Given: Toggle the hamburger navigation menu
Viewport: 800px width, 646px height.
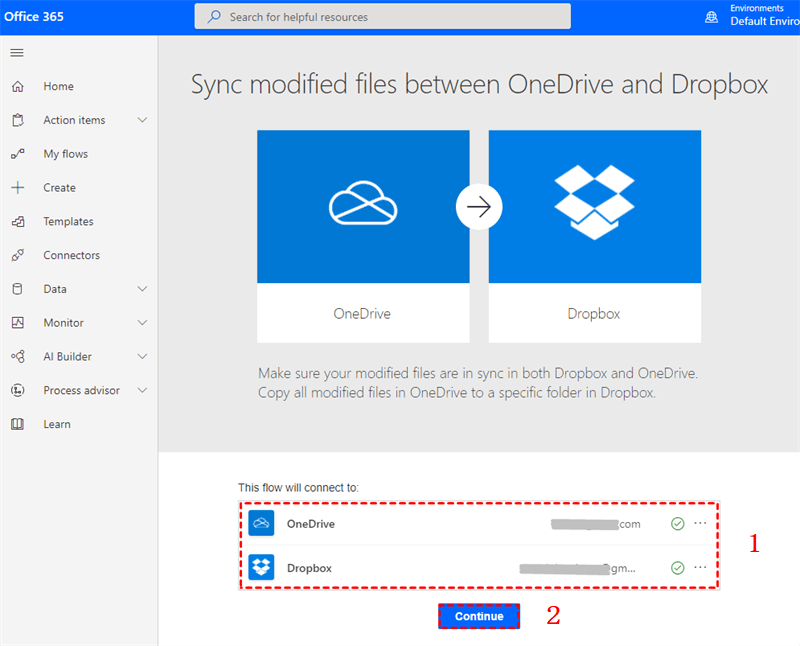Looking at the screenshot, I should coord(17,53).
